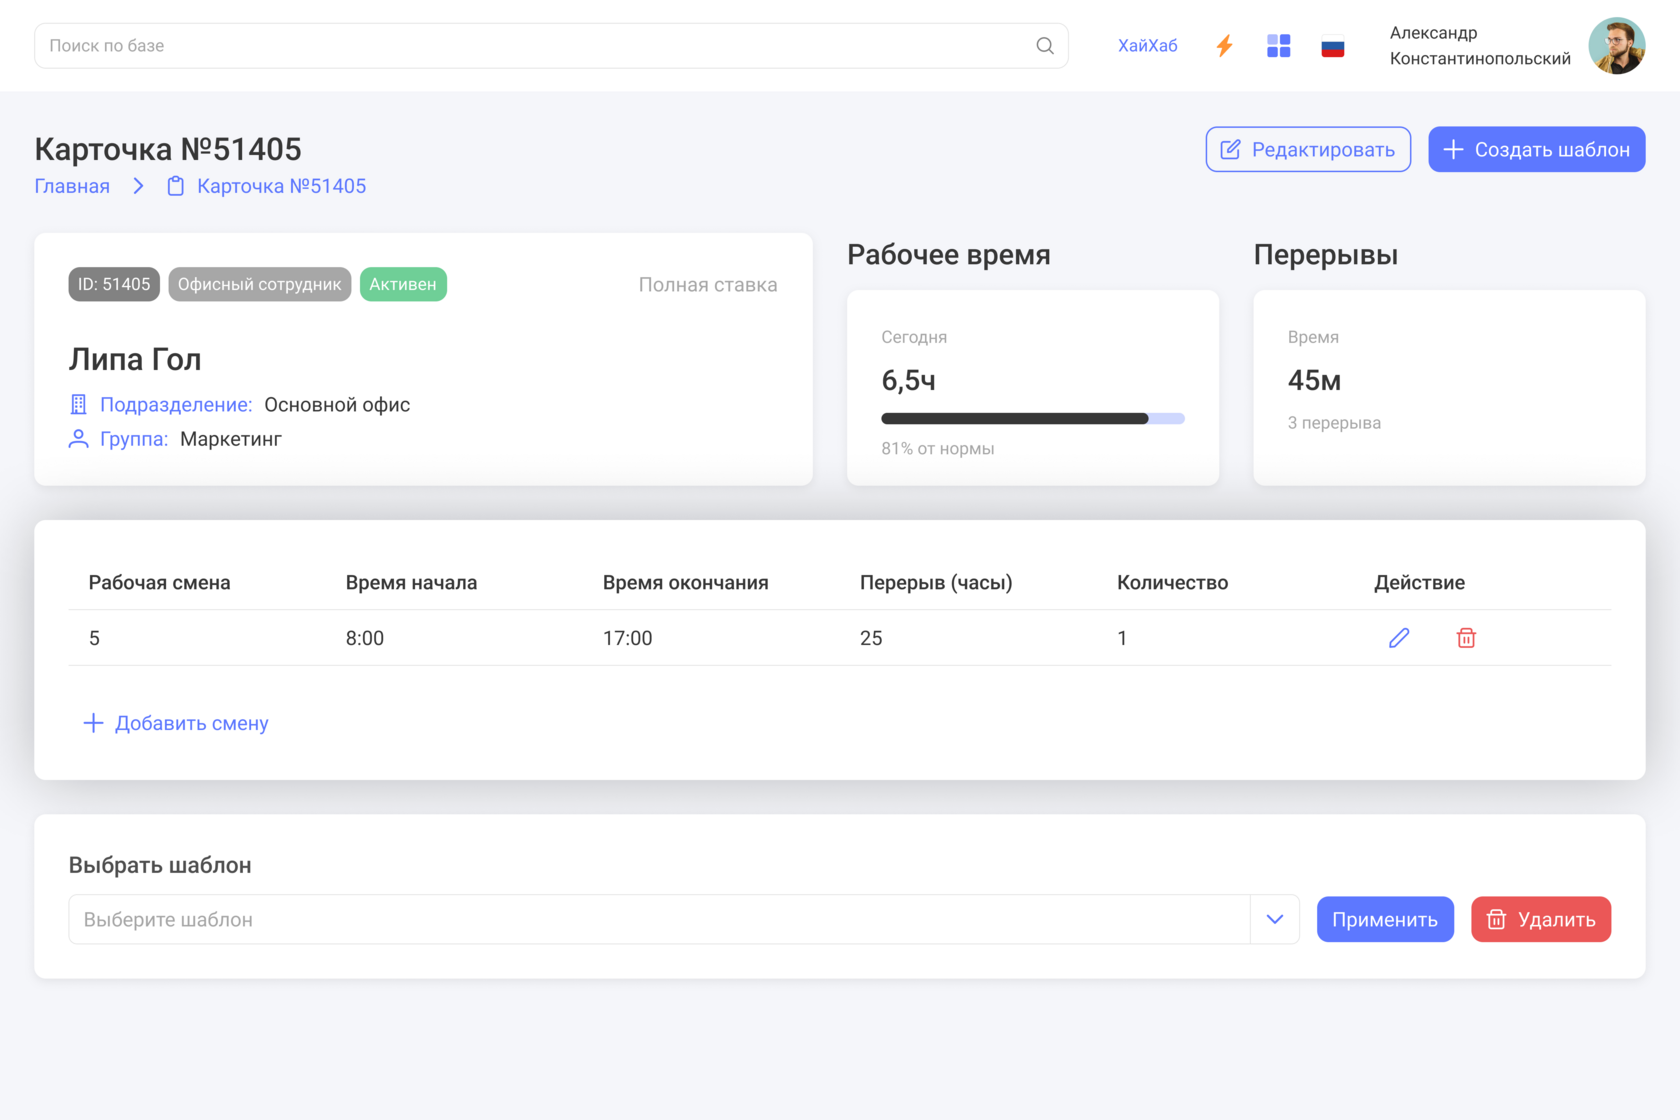Open the grid apps icon
Viewport: 1680px width, 1120px height.
click(x=1278, y=46)
